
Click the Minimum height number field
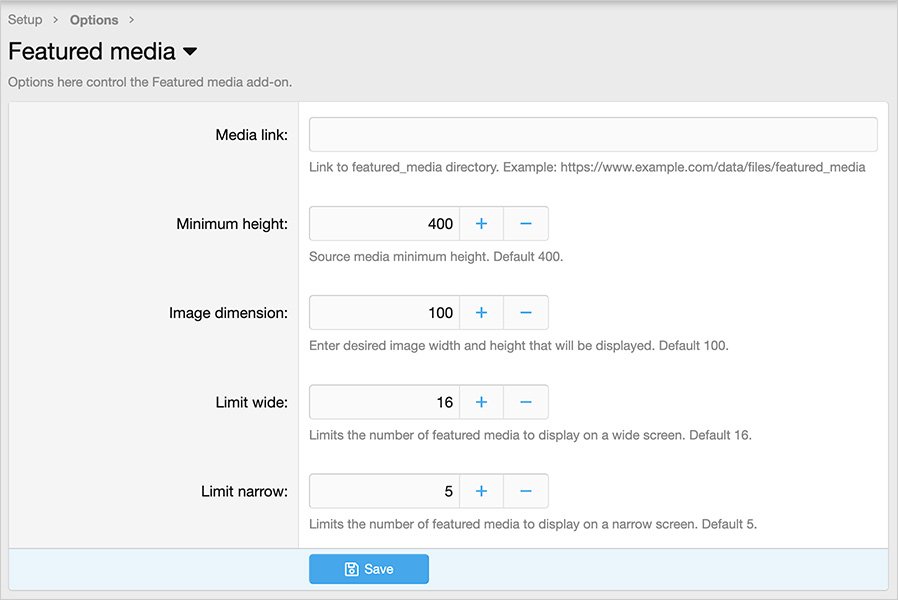click(384, 224)
